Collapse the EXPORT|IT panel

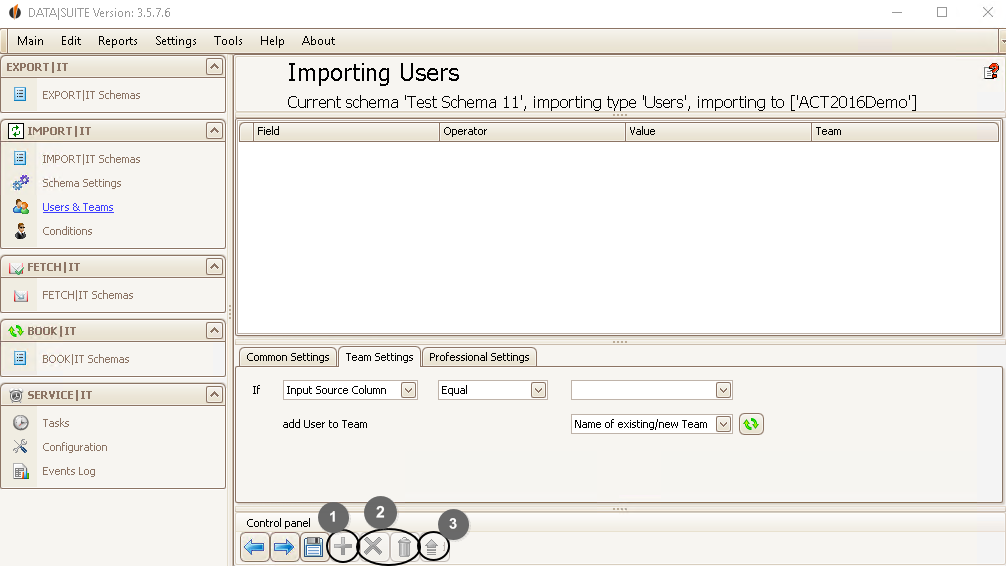(x=214, y=66)
